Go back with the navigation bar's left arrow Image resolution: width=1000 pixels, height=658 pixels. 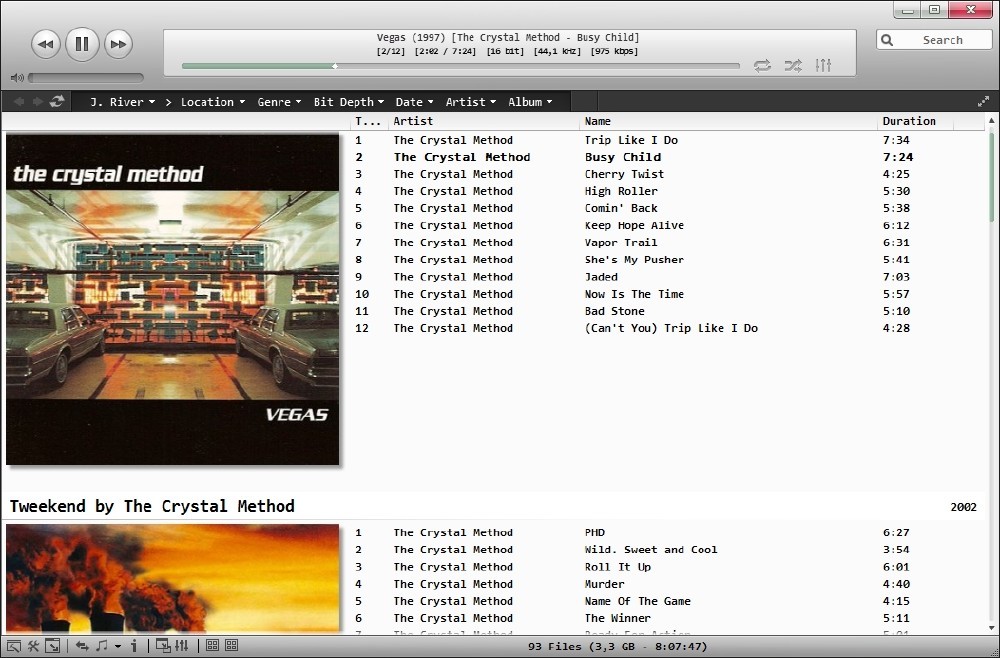coord(19,101)
